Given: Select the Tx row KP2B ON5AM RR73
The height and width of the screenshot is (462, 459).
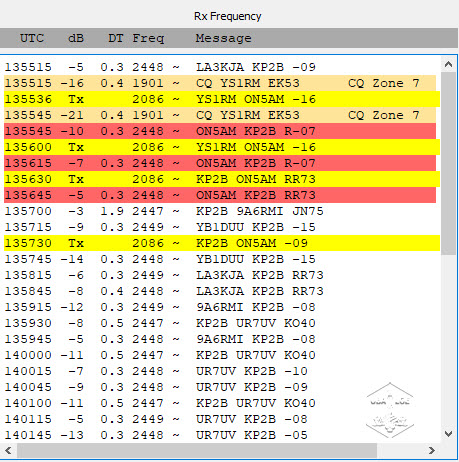Looking at the screenshot, I should coord(222,179).
